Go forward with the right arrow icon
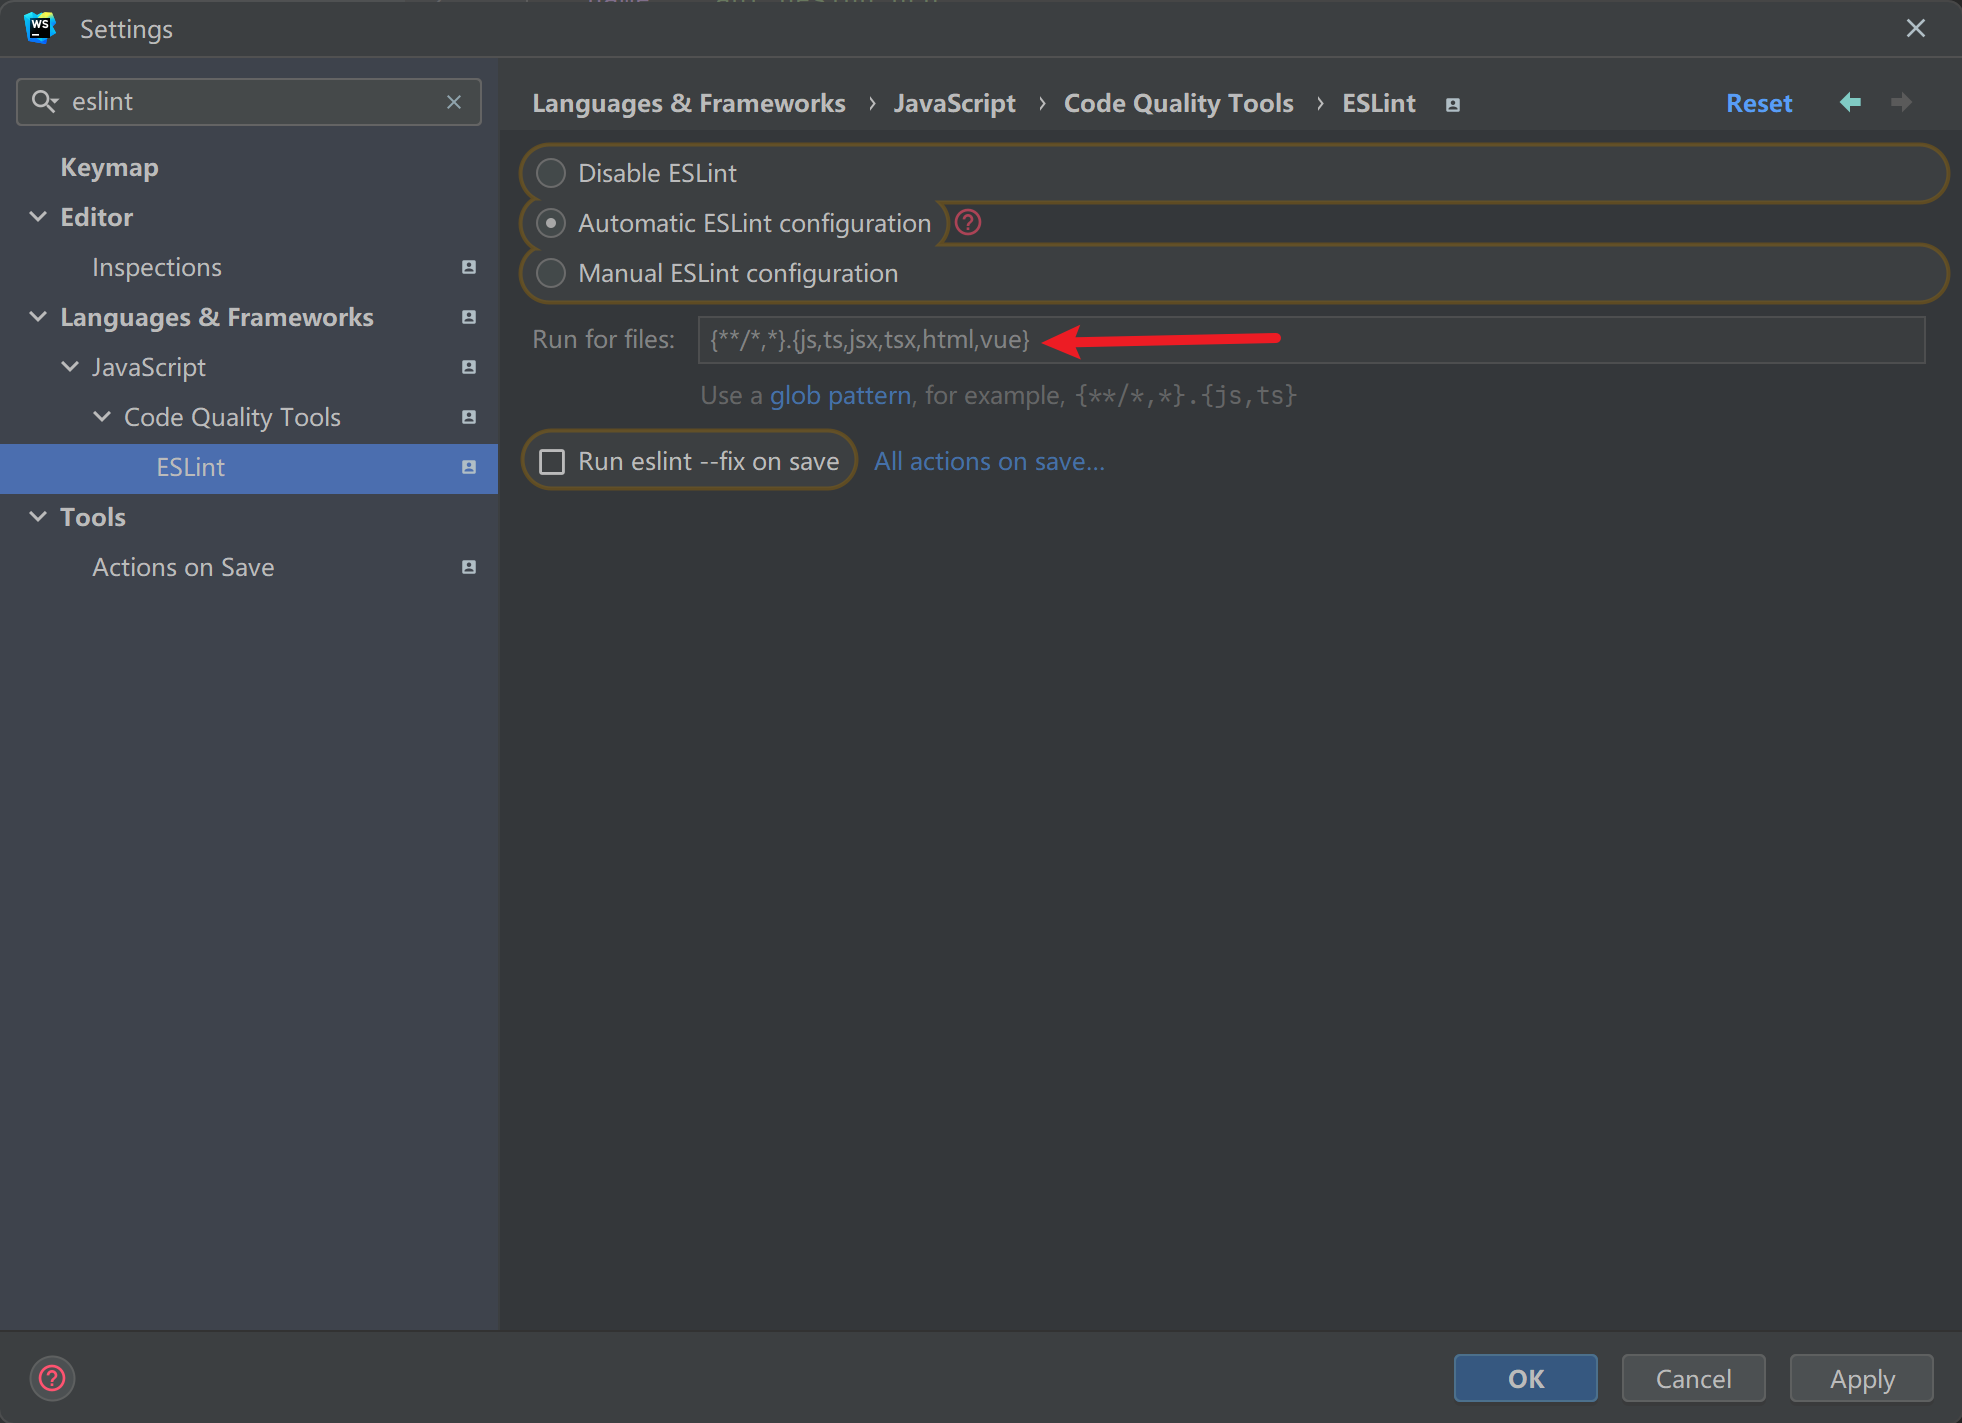The height and width of the screenshot is (1423, 1962). click(1901, 102)
